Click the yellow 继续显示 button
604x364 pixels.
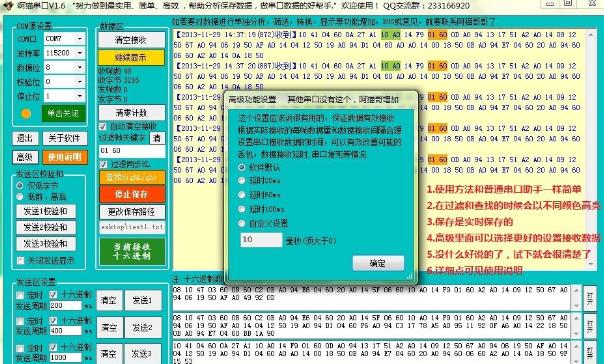pos(131,57)
